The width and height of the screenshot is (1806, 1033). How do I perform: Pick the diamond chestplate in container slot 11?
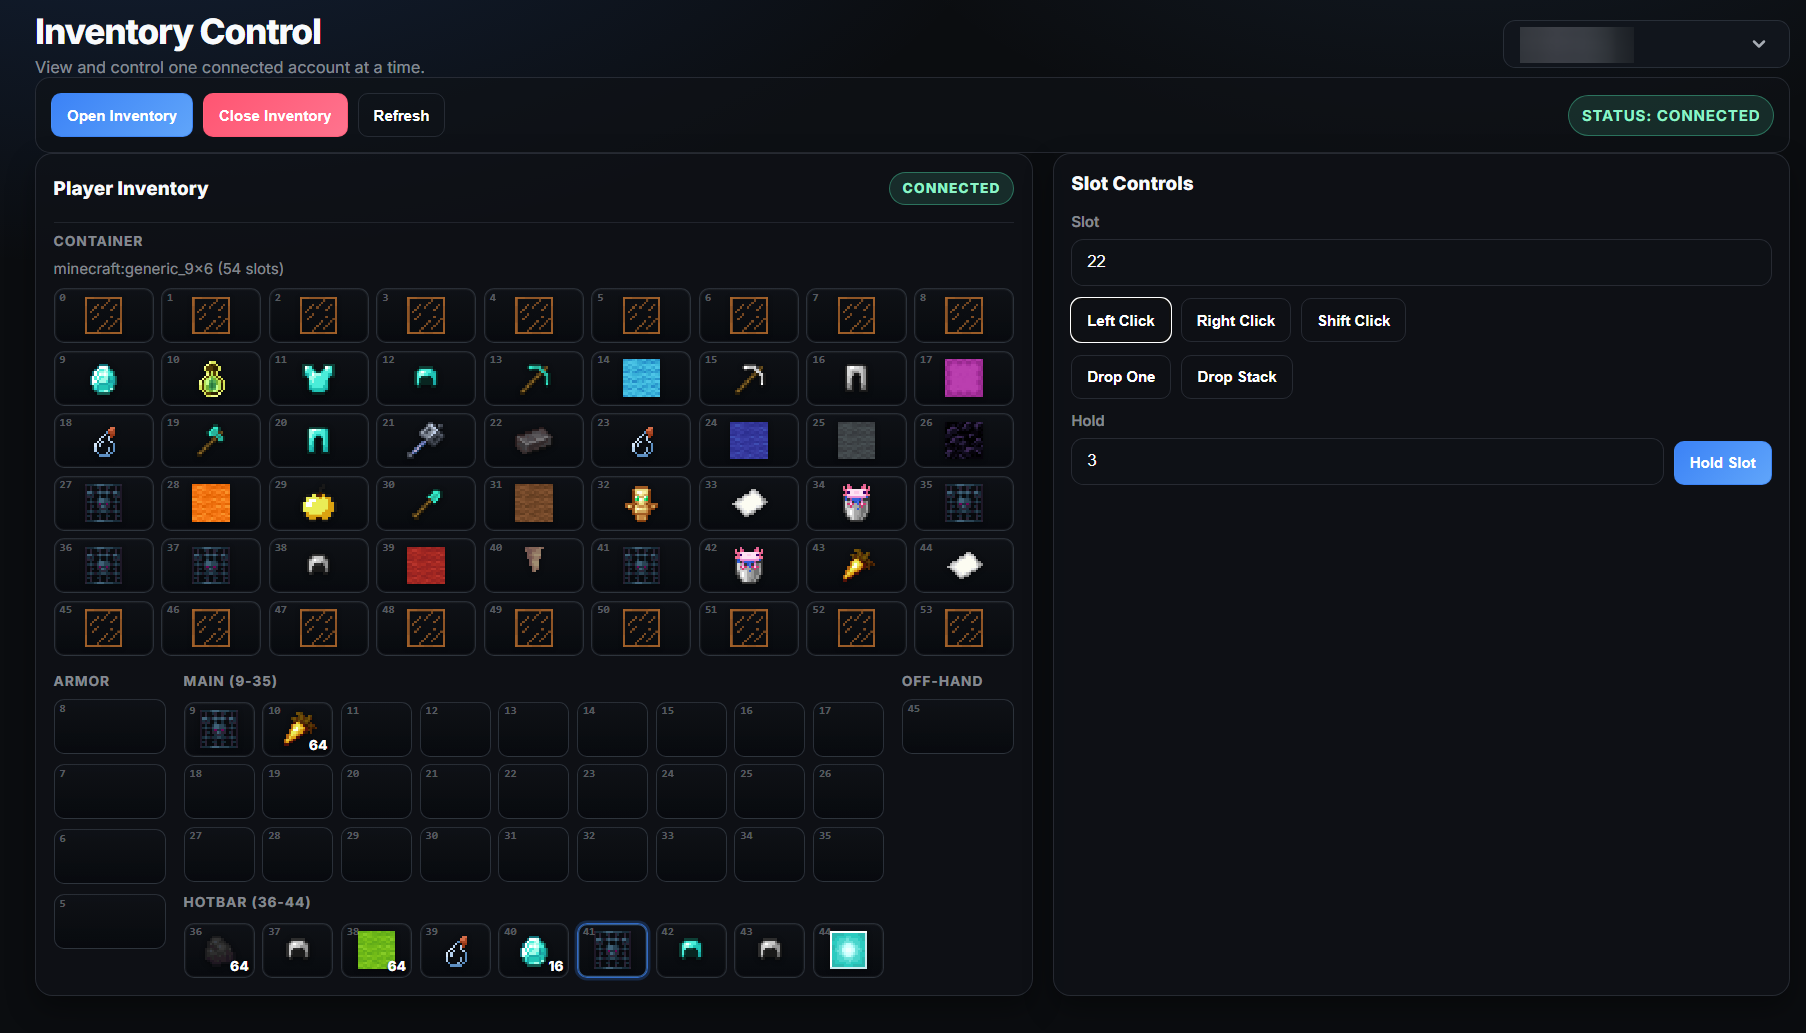(319, 379)
